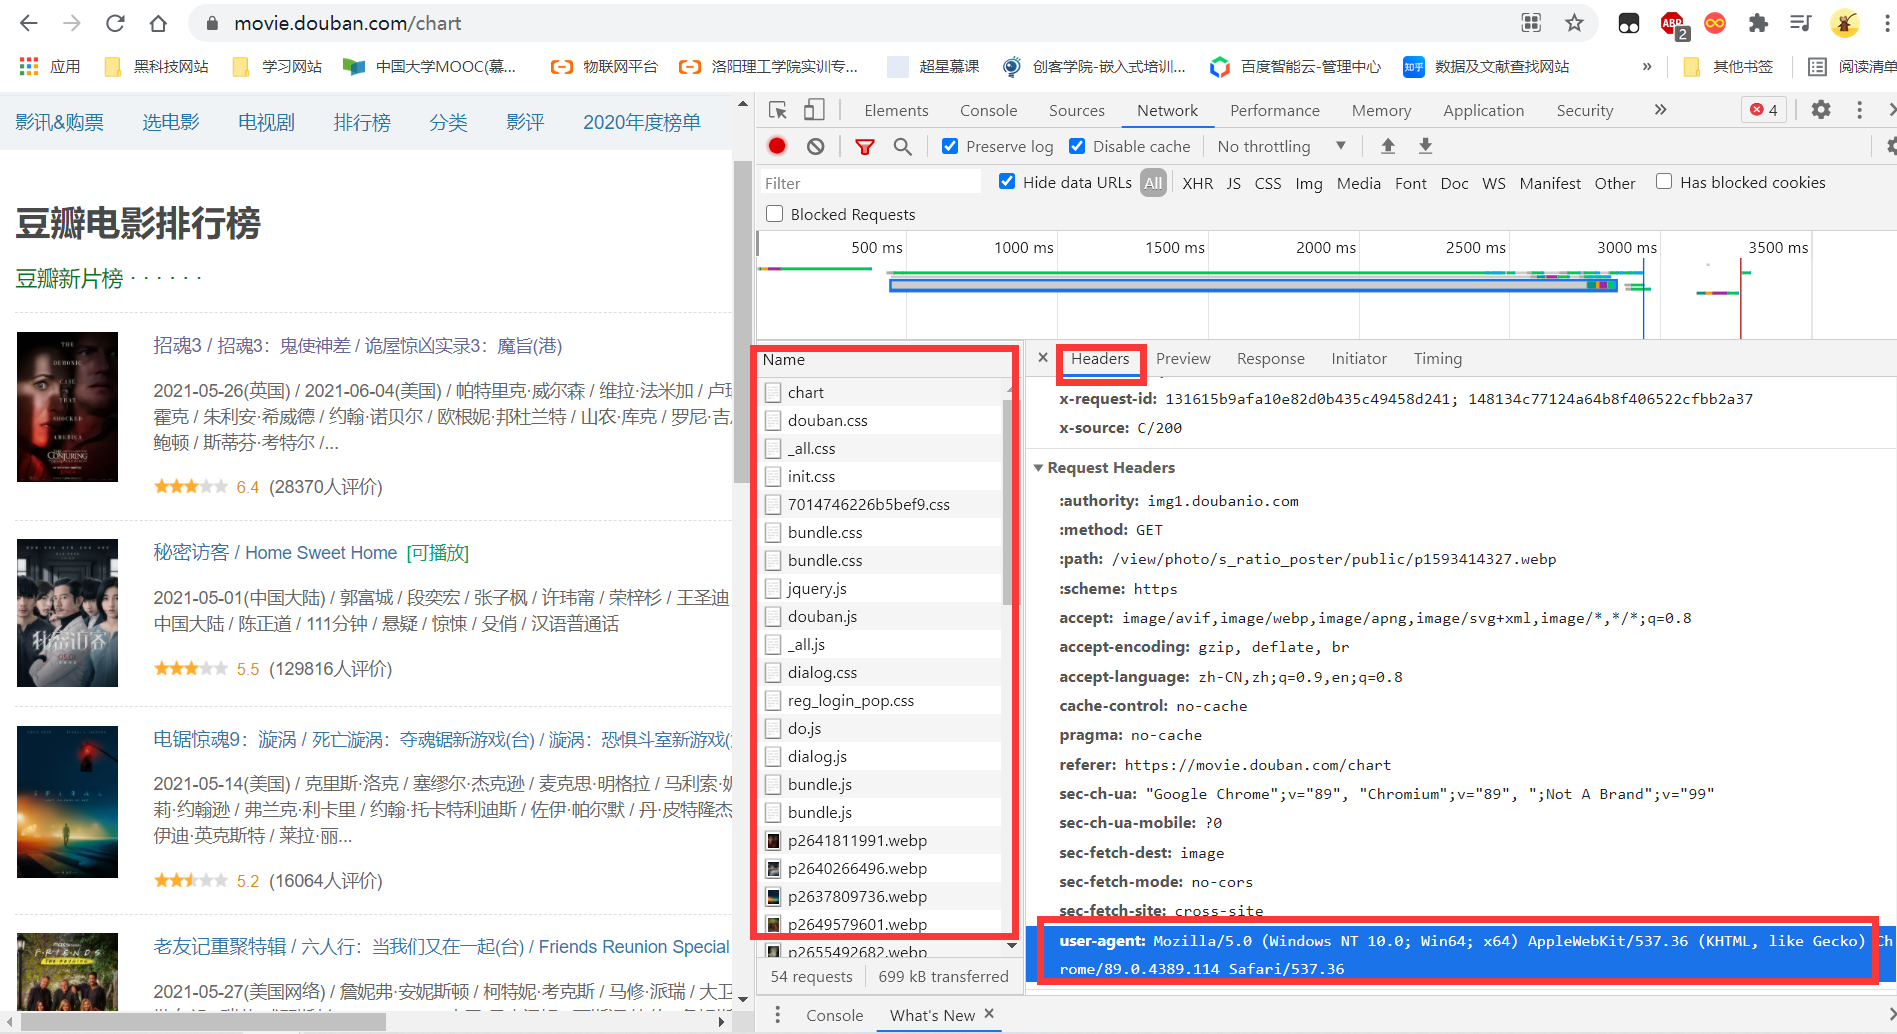1897x1034 pixels.
Task: Select the chart request row
Action: coord(881,392)
